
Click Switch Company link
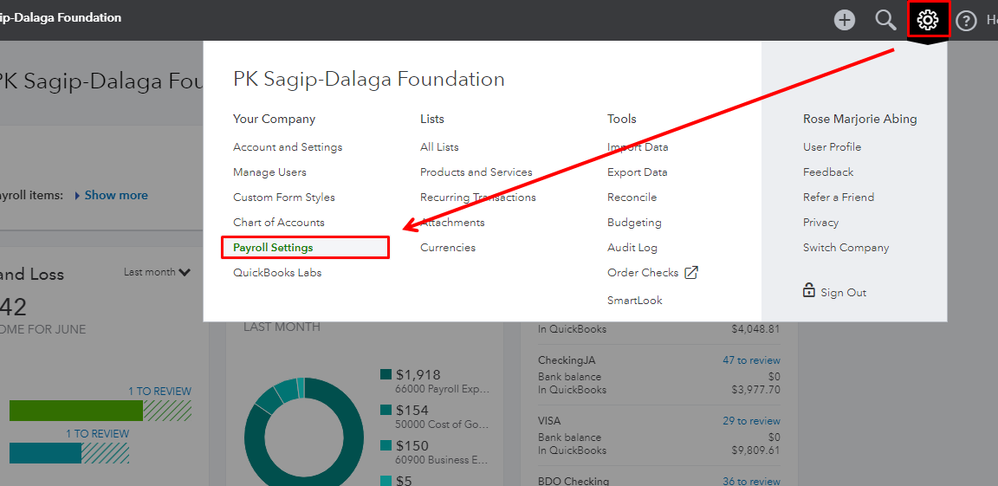[x=845, y=247]
